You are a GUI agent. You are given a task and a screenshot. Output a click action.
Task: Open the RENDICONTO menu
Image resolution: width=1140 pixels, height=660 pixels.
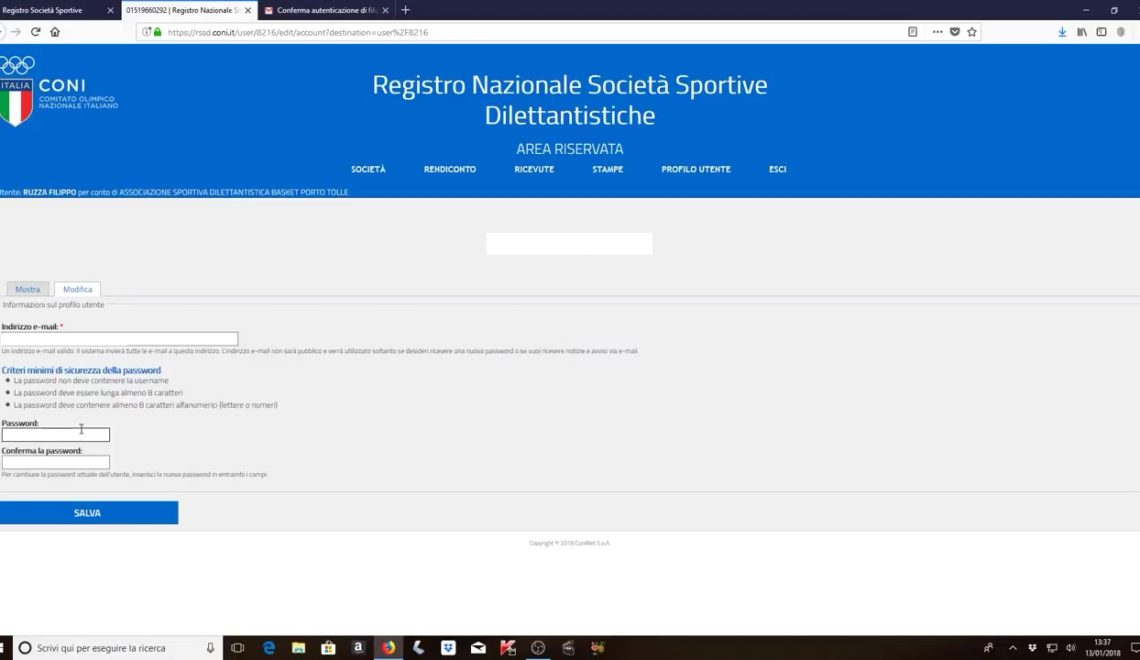coord(450,169)
